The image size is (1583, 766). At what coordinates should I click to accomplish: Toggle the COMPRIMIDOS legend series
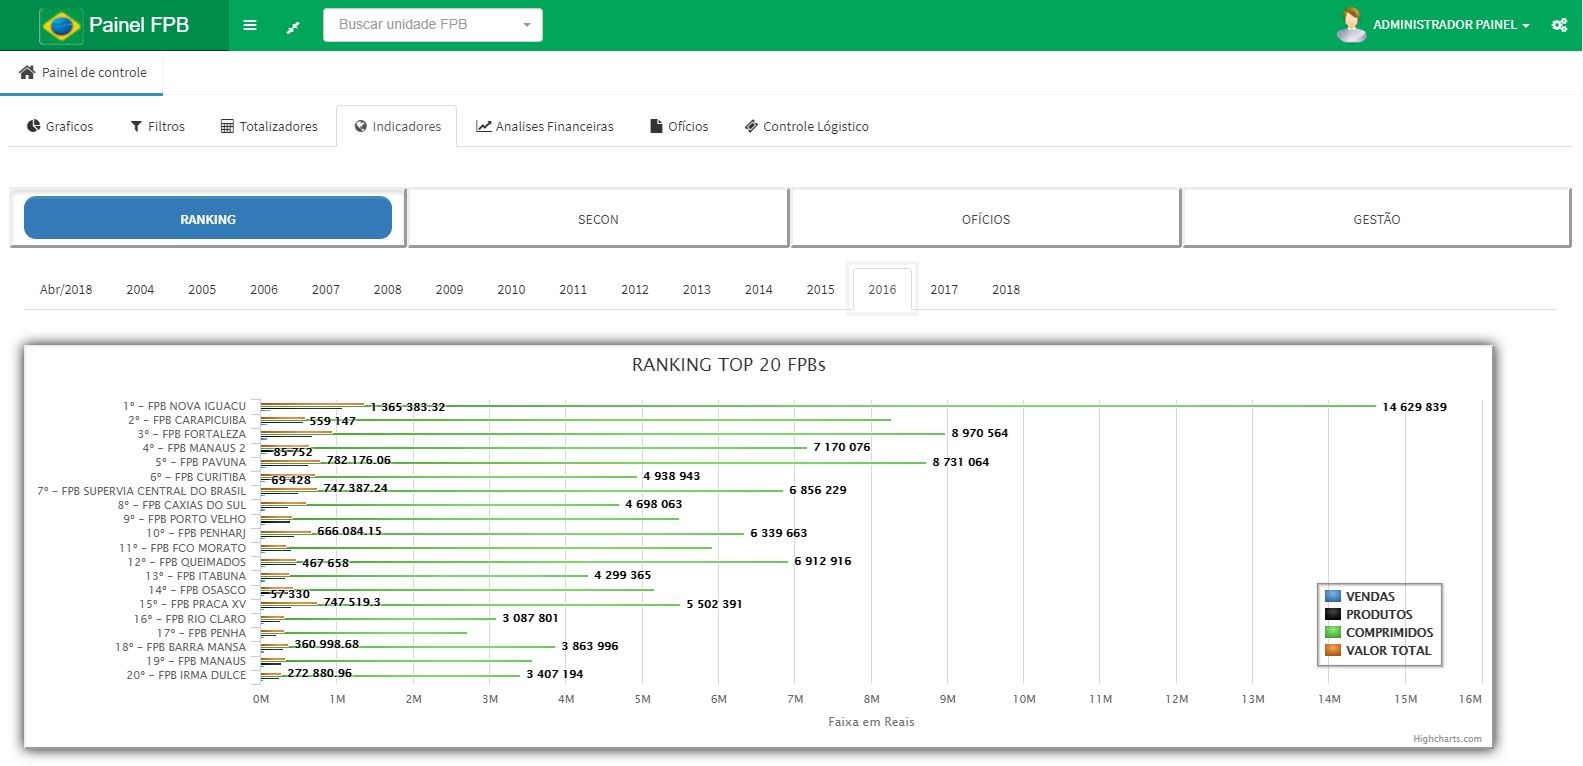click(x=1379, y=632)
